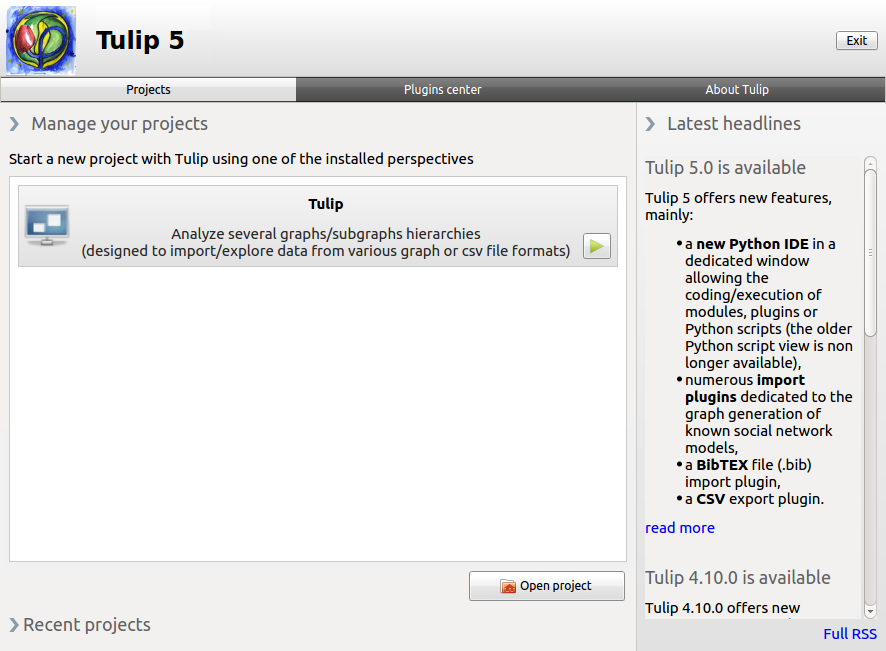
Task: Exit the Tulip launcher
Action: pyautogui.click(x=857, y=41)
